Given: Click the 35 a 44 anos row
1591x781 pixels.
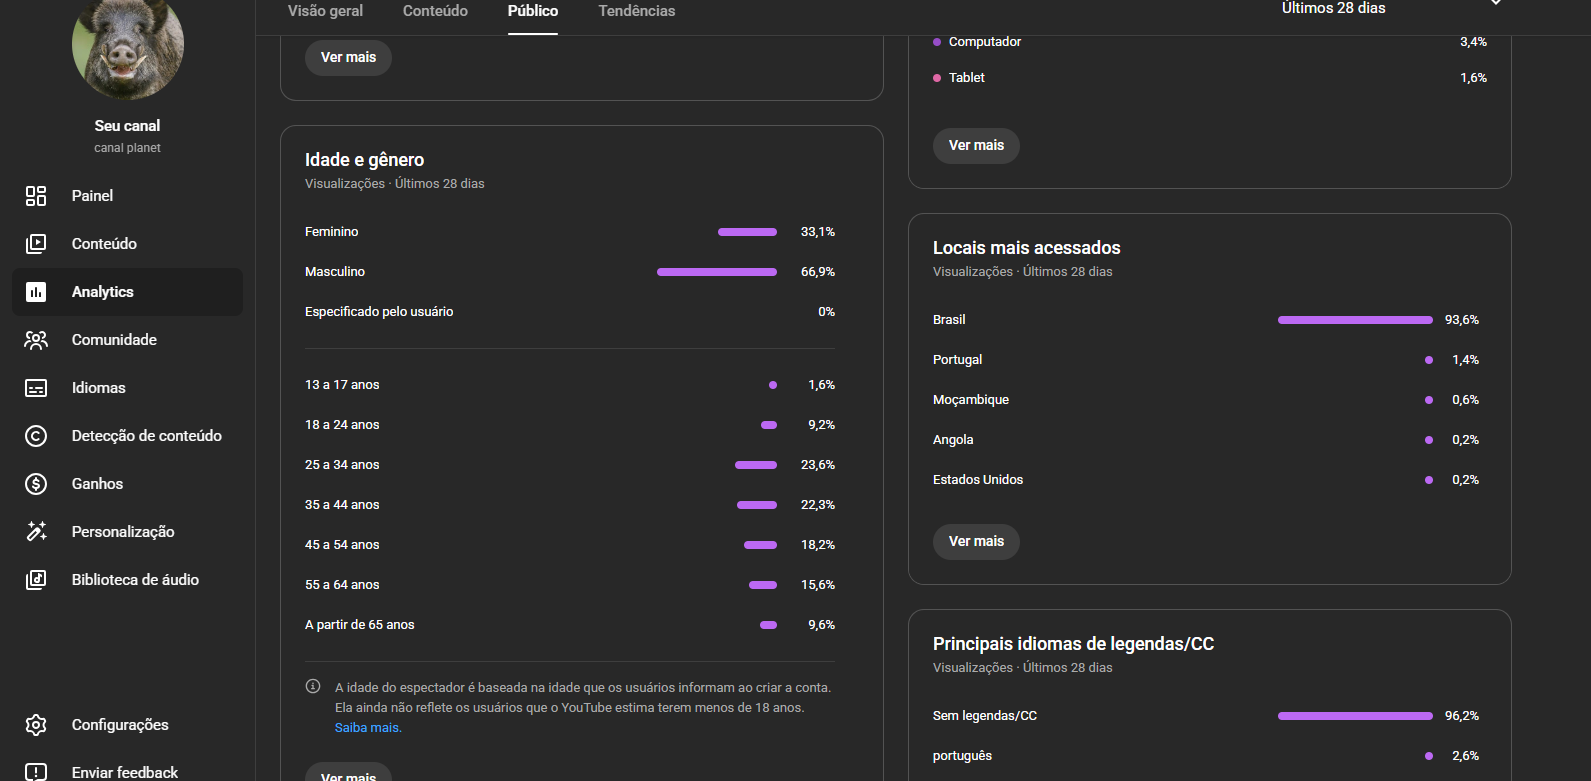Looking at the screenshot, I should (570, 505).
